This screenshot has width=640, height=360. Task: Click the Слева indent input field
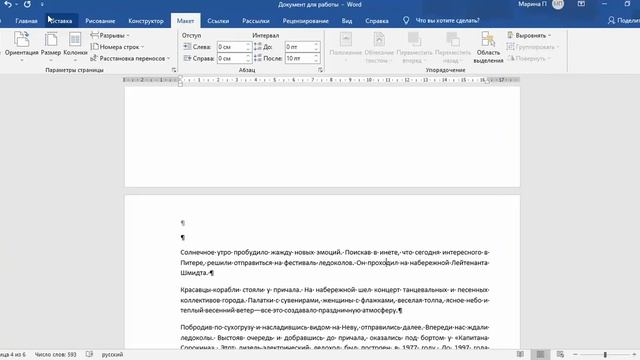coord(231,47)
